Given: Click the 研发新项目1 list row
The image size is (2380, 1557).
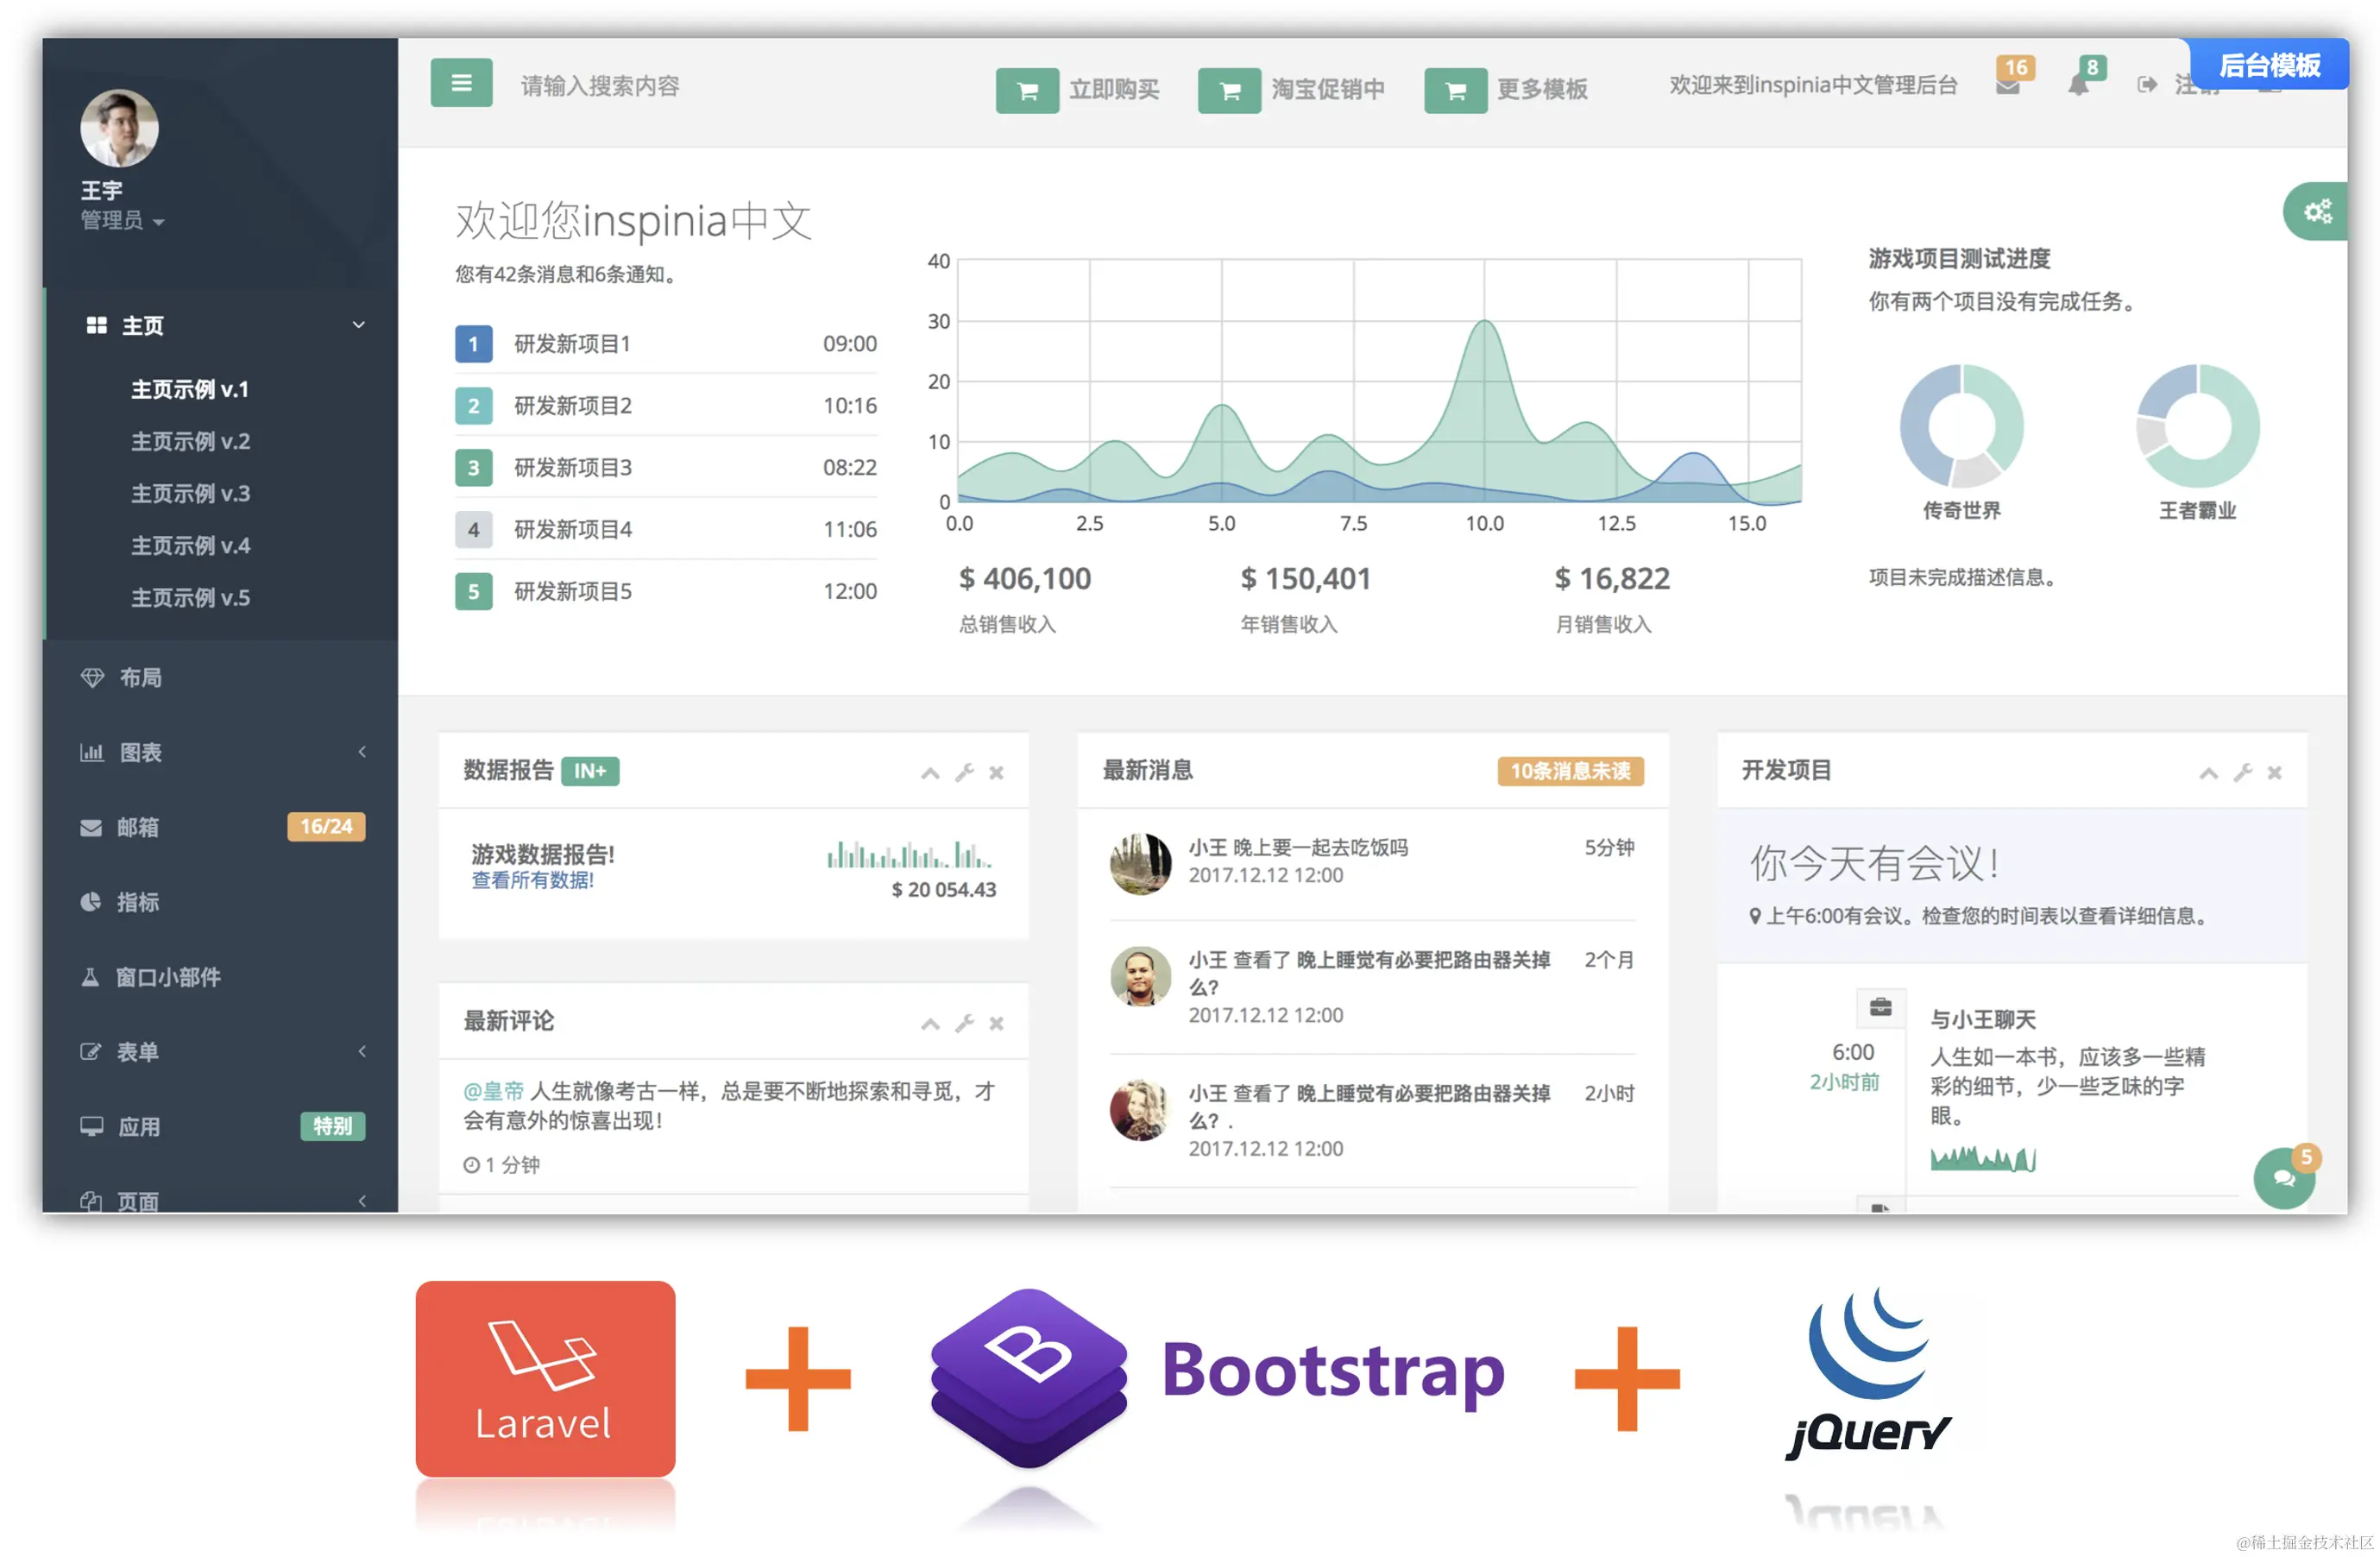Looking at the screenshot, I should (666, 344).
